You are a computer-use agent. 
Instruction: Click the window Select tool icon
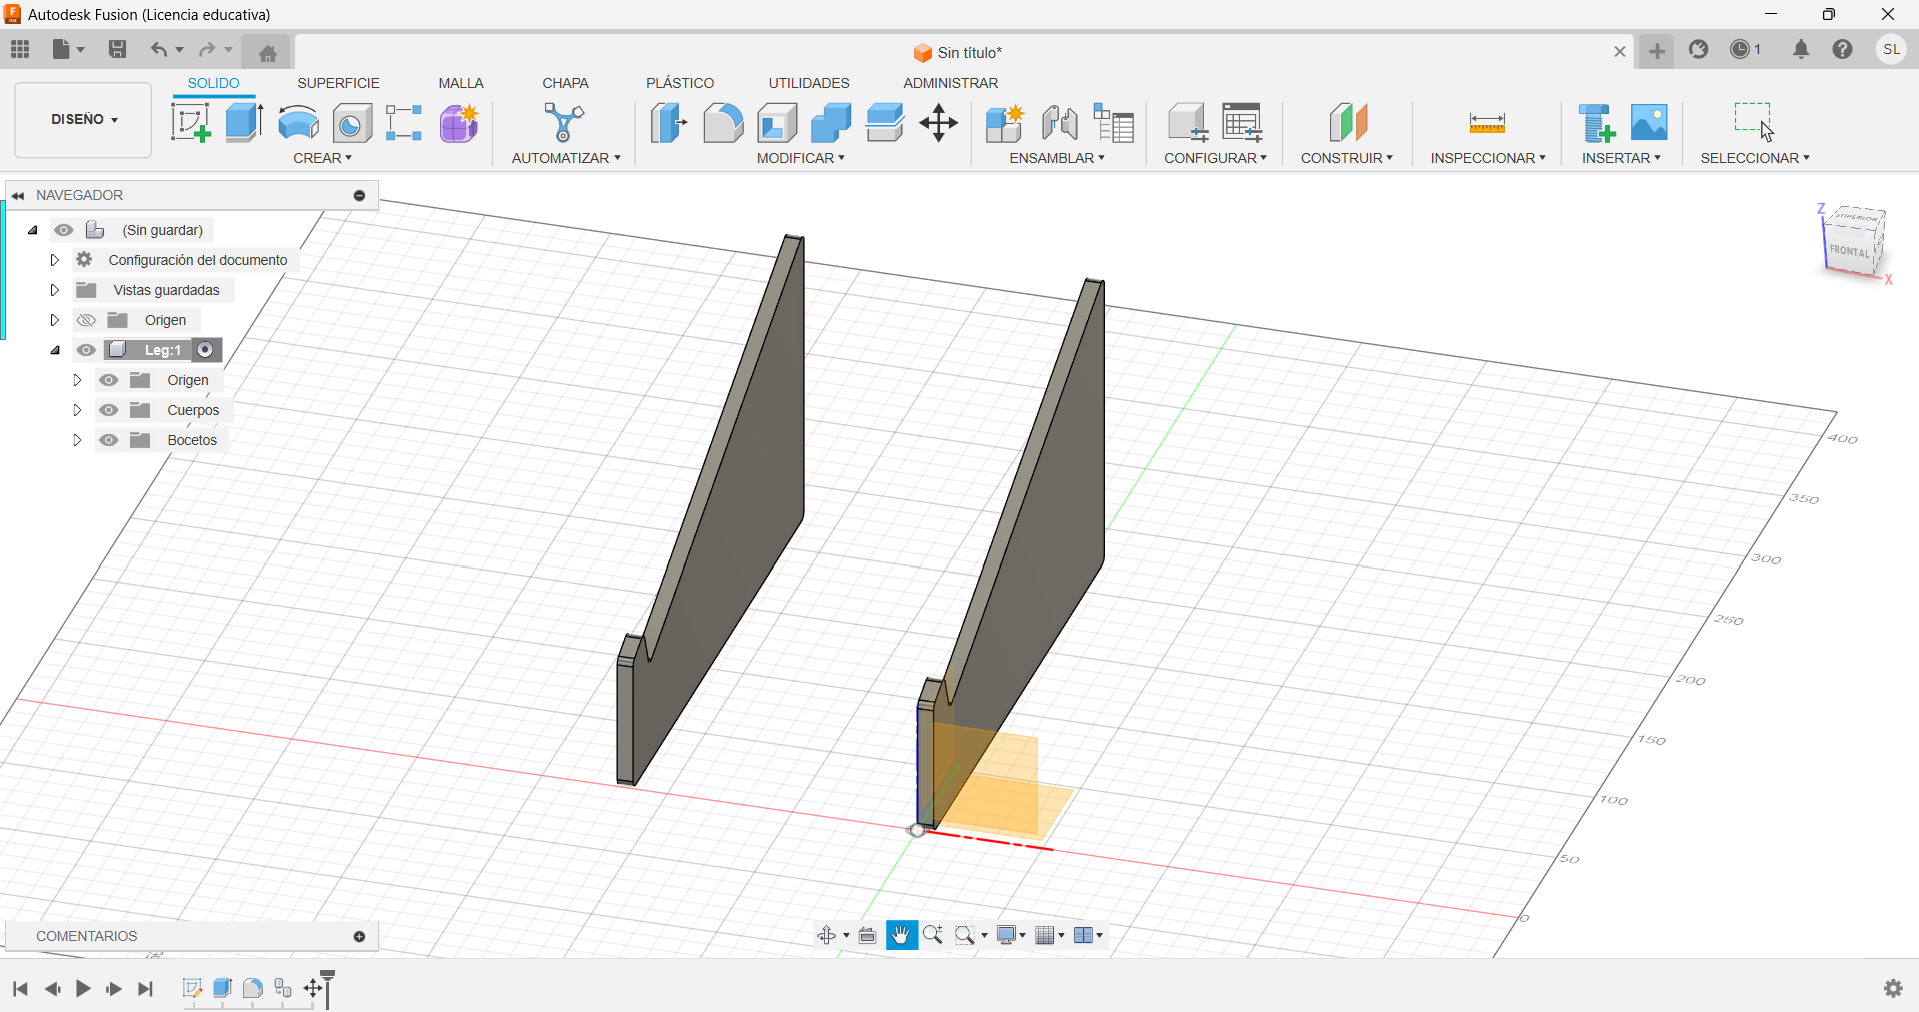click(x=1754, y=122)
